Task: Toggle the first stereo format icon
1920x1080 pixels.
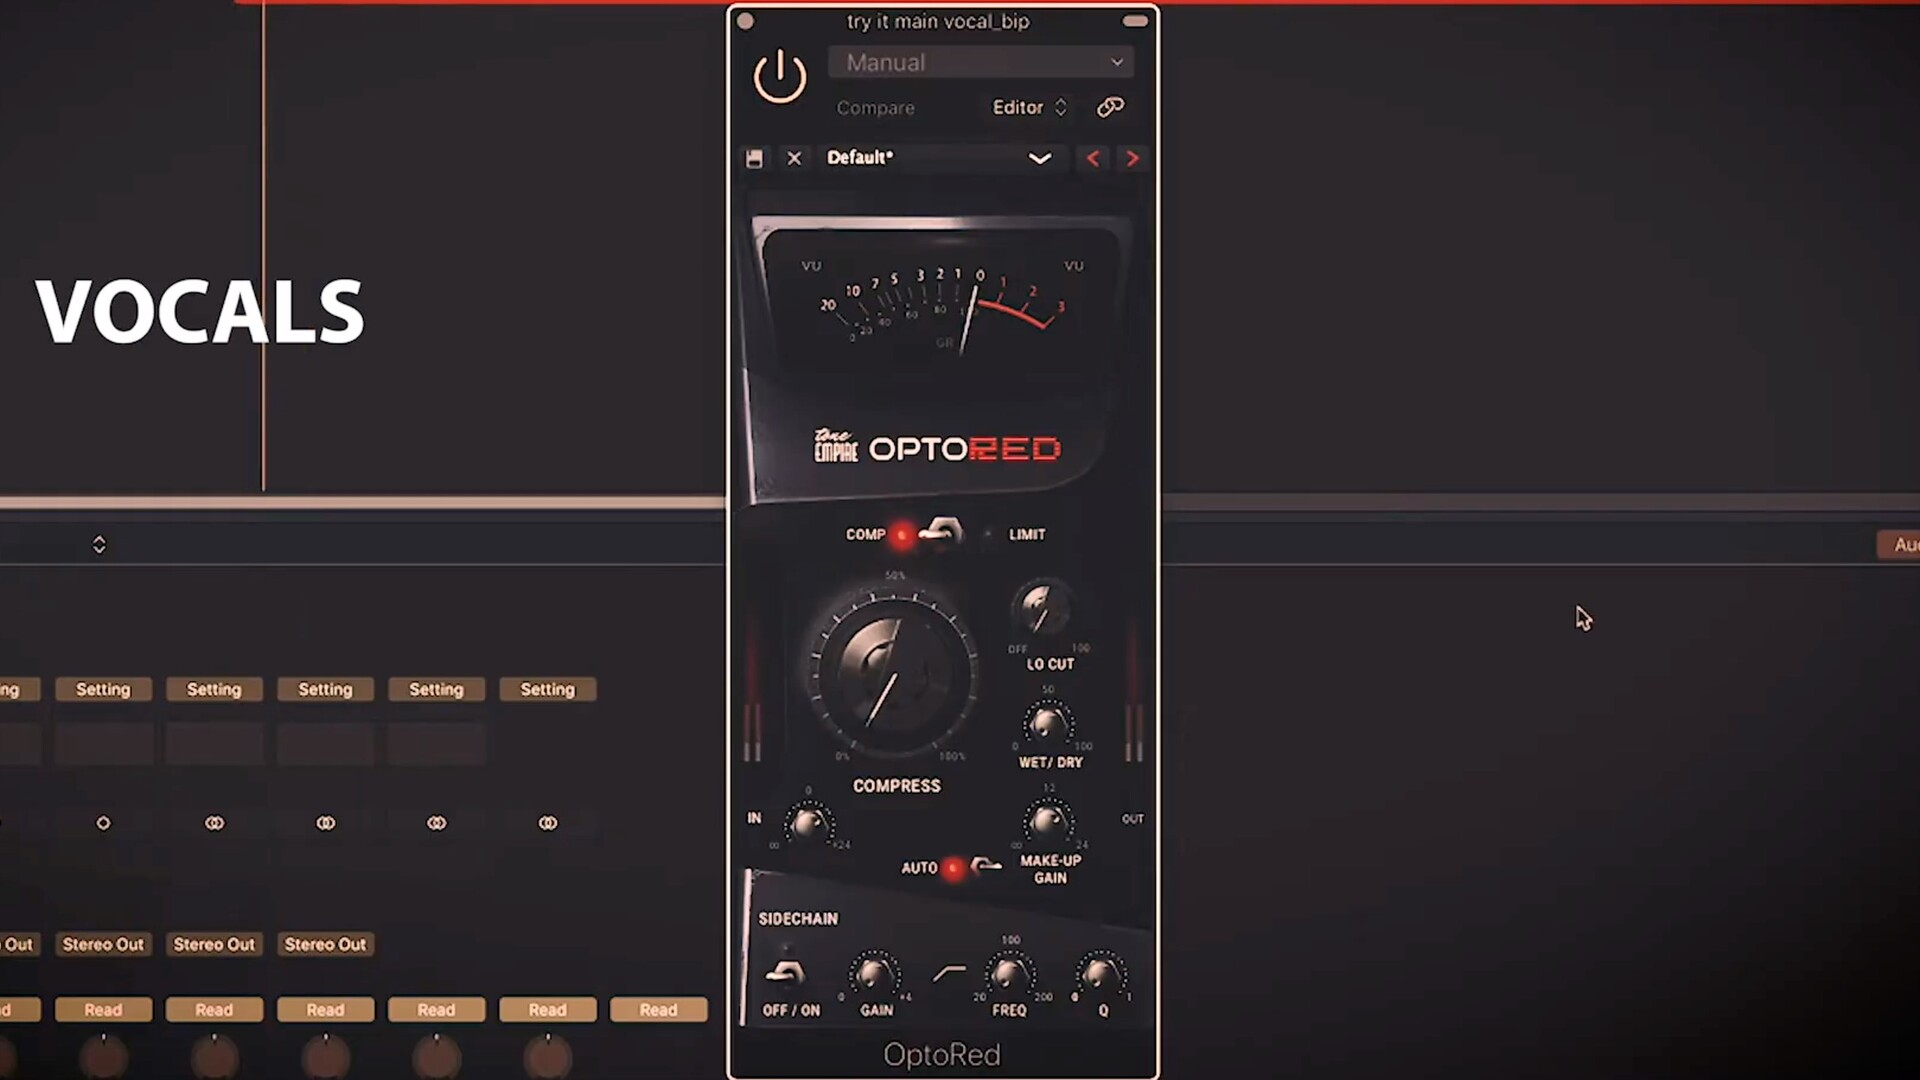Action: (214, 823)
